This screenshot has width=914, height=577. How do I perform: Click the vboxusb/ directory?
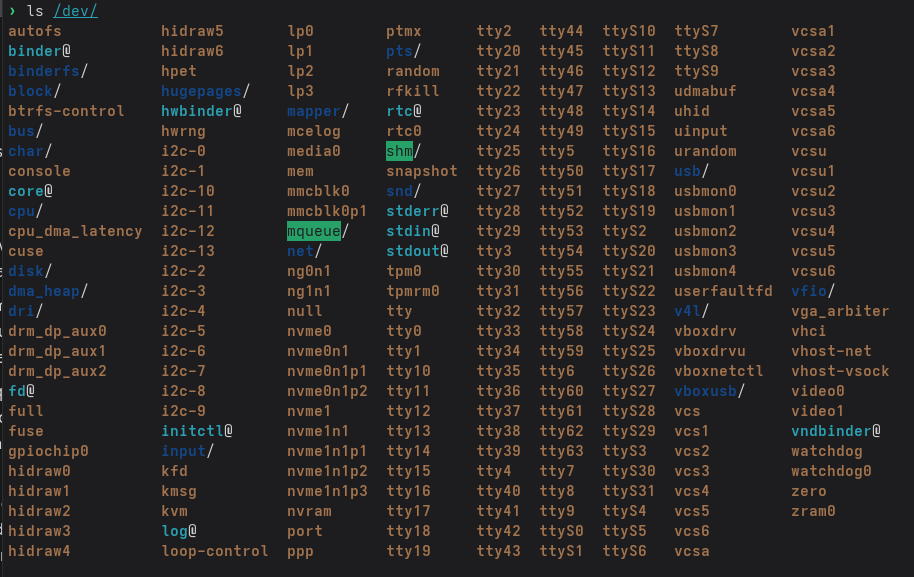point(710,391)
